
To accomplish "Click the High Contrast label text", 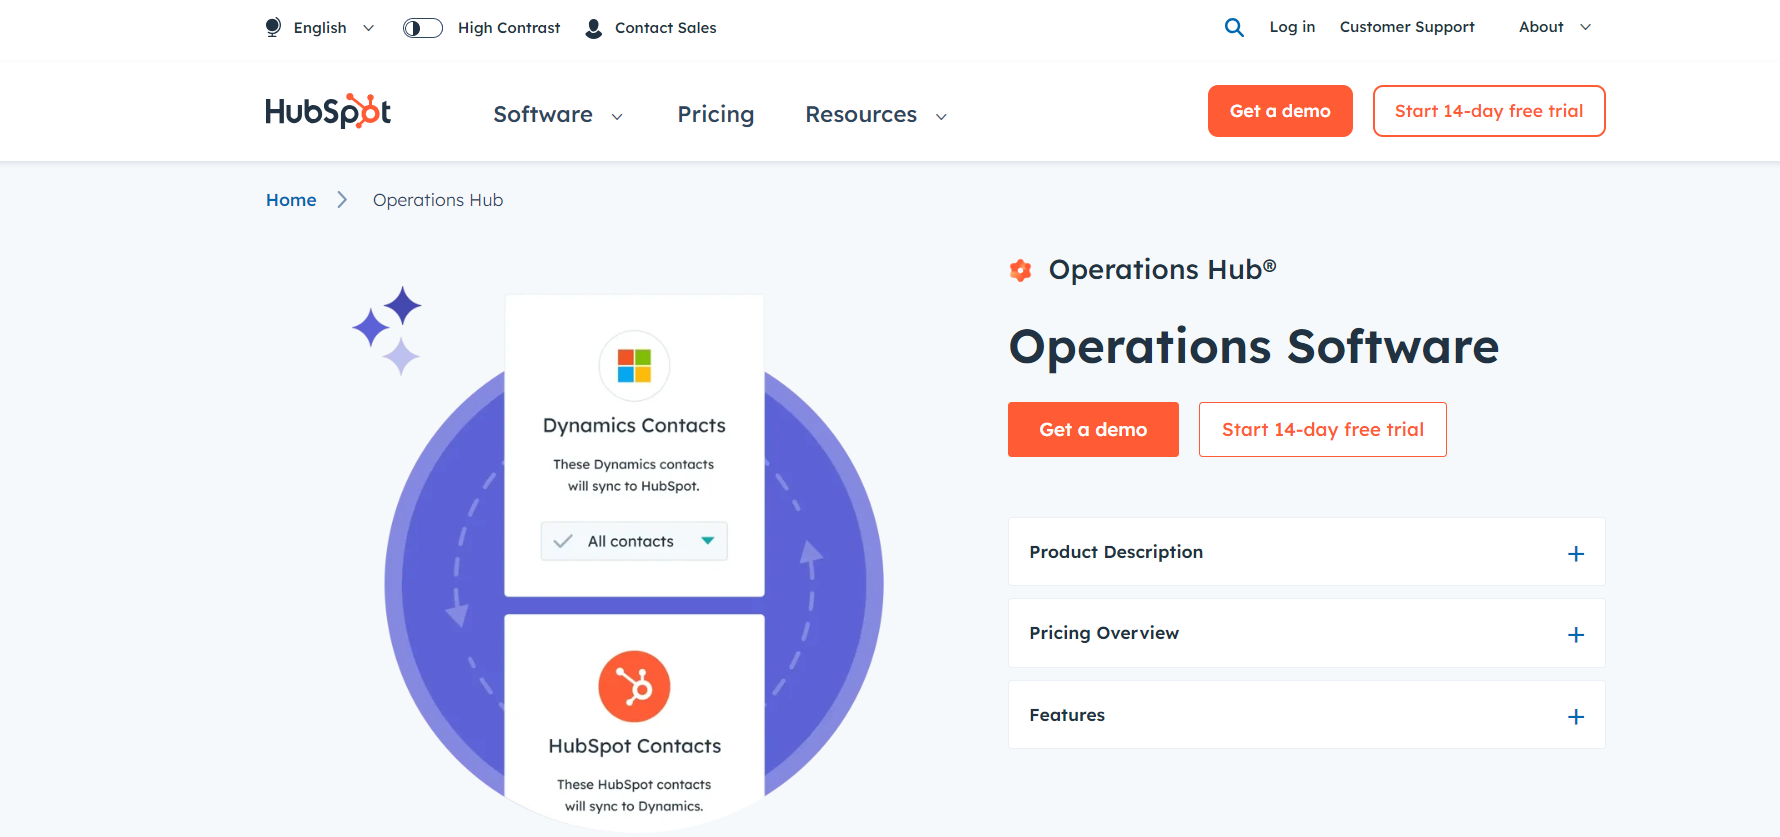I will click(x=509, y=28).
